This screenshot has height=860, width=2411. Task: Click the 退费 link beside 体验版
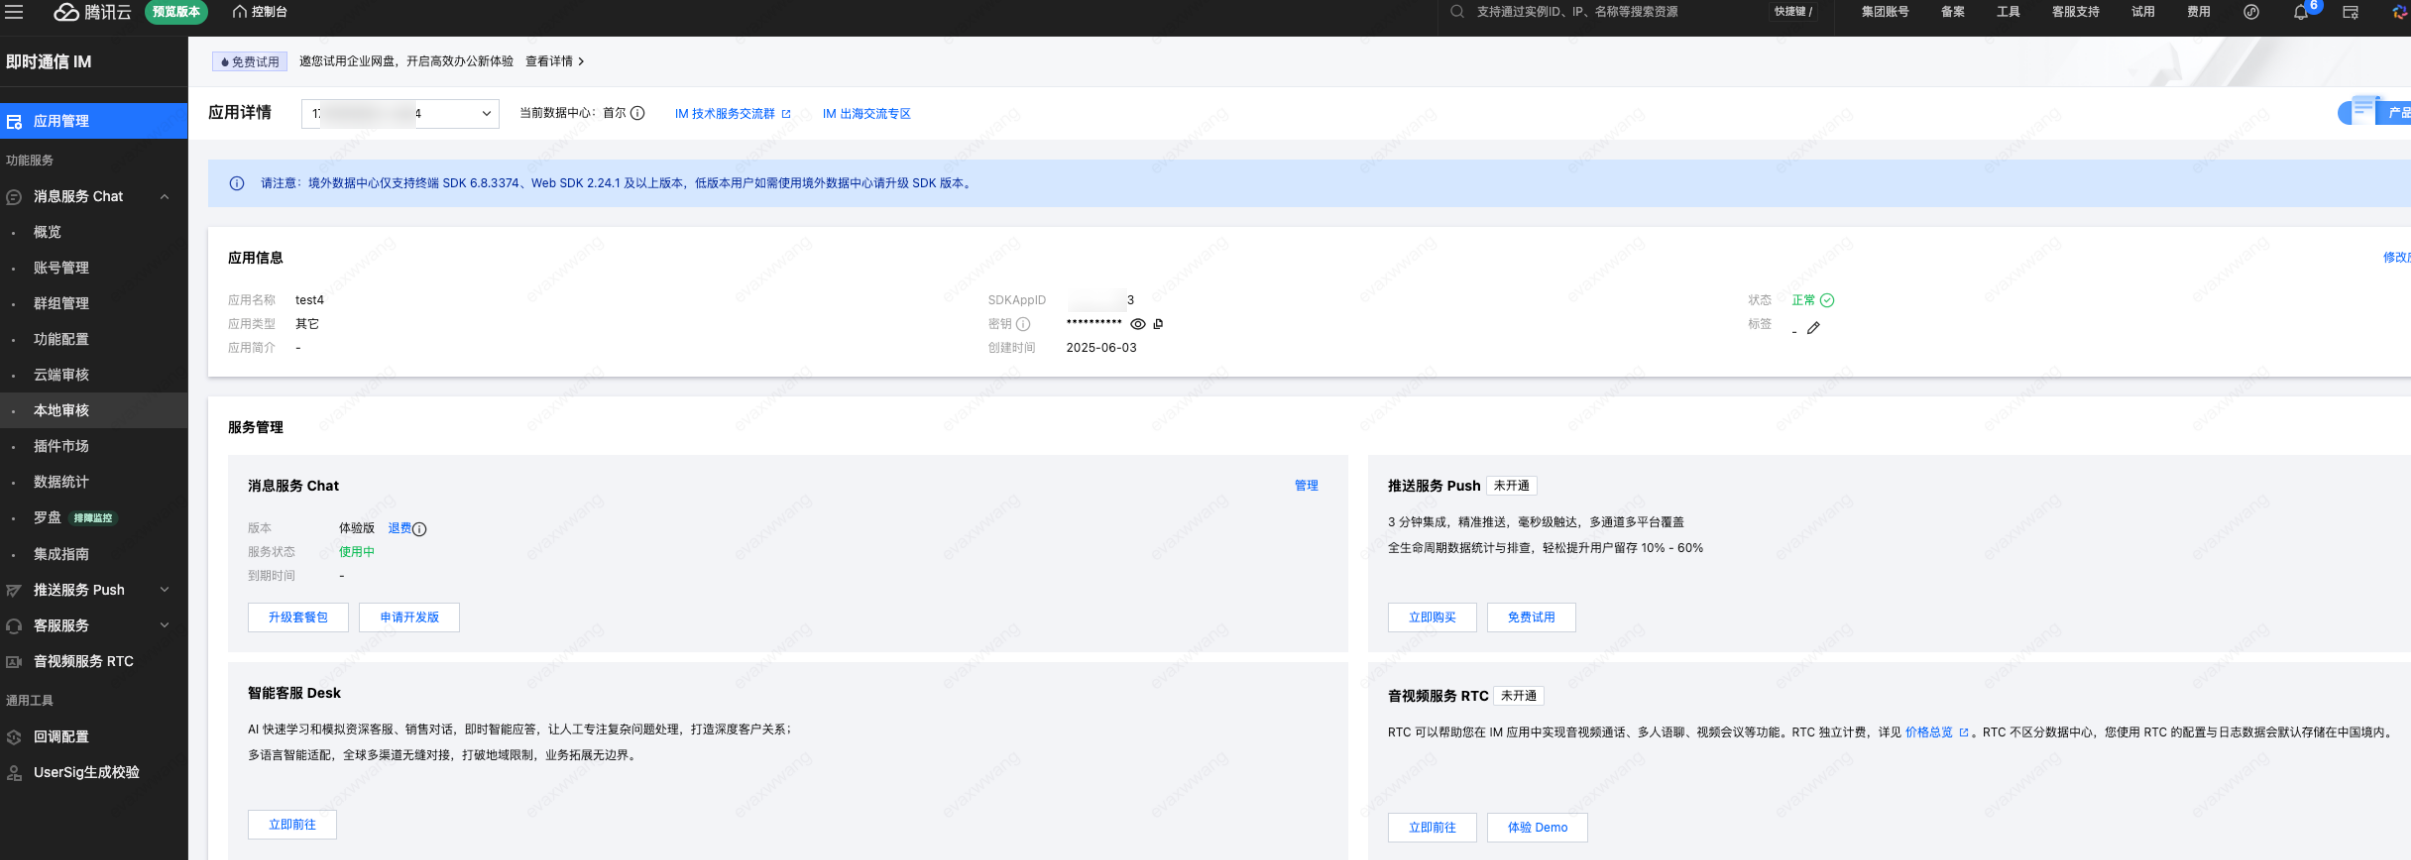(399, 528)
